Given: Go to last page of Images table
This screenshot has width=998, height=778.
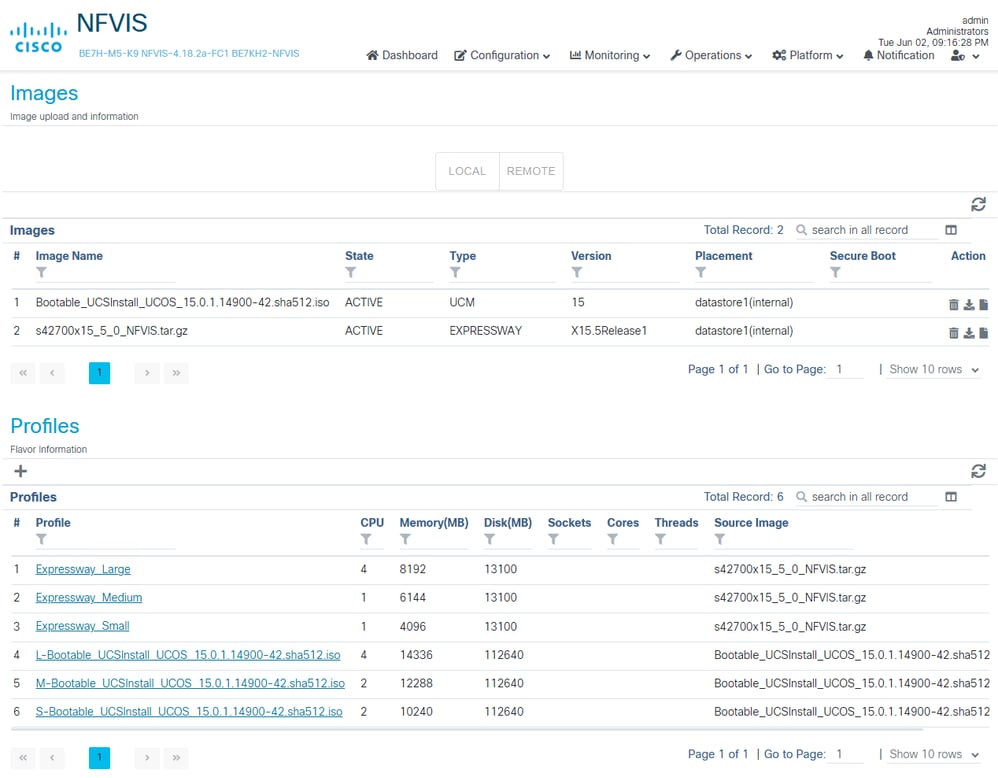Looking at the screenshot, I should click(x=176, y=373).
